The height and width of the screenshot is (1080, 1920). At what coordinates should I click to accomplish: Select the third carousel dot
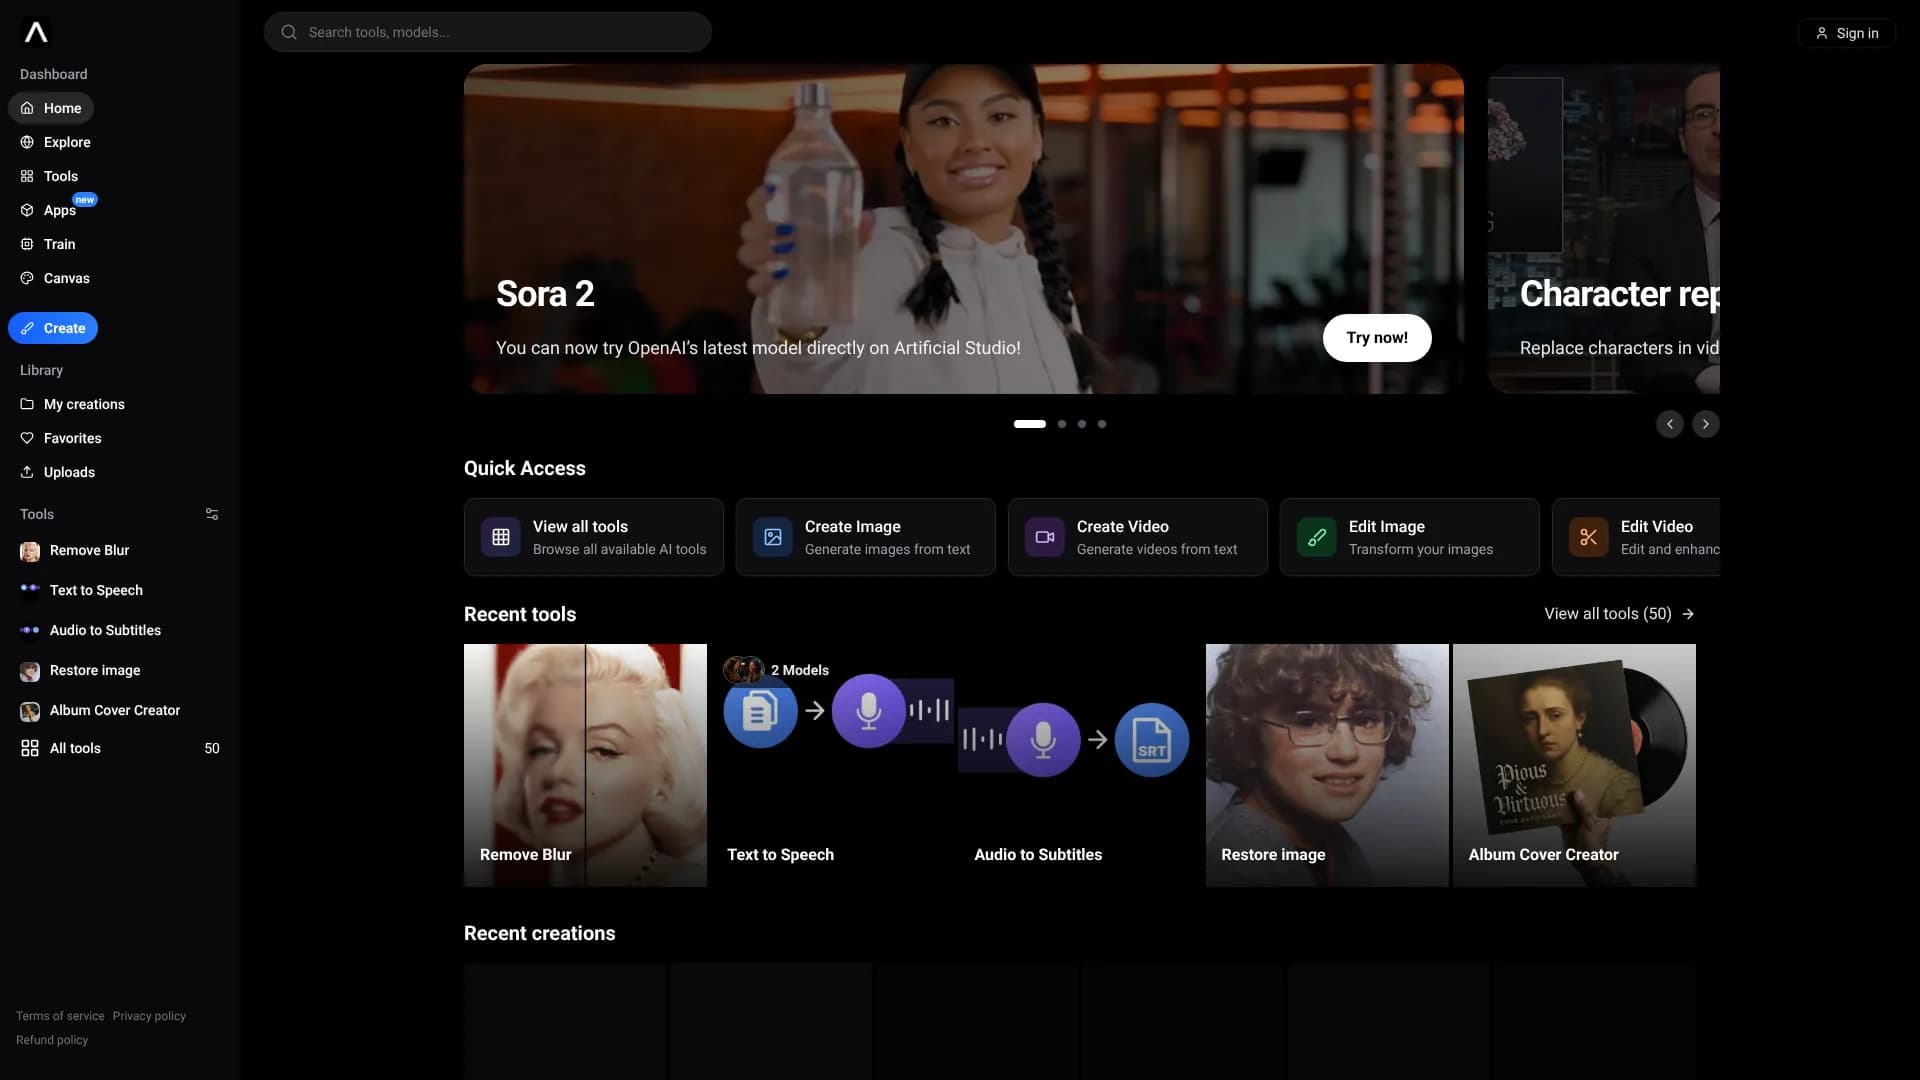(x=1082, y=424)
